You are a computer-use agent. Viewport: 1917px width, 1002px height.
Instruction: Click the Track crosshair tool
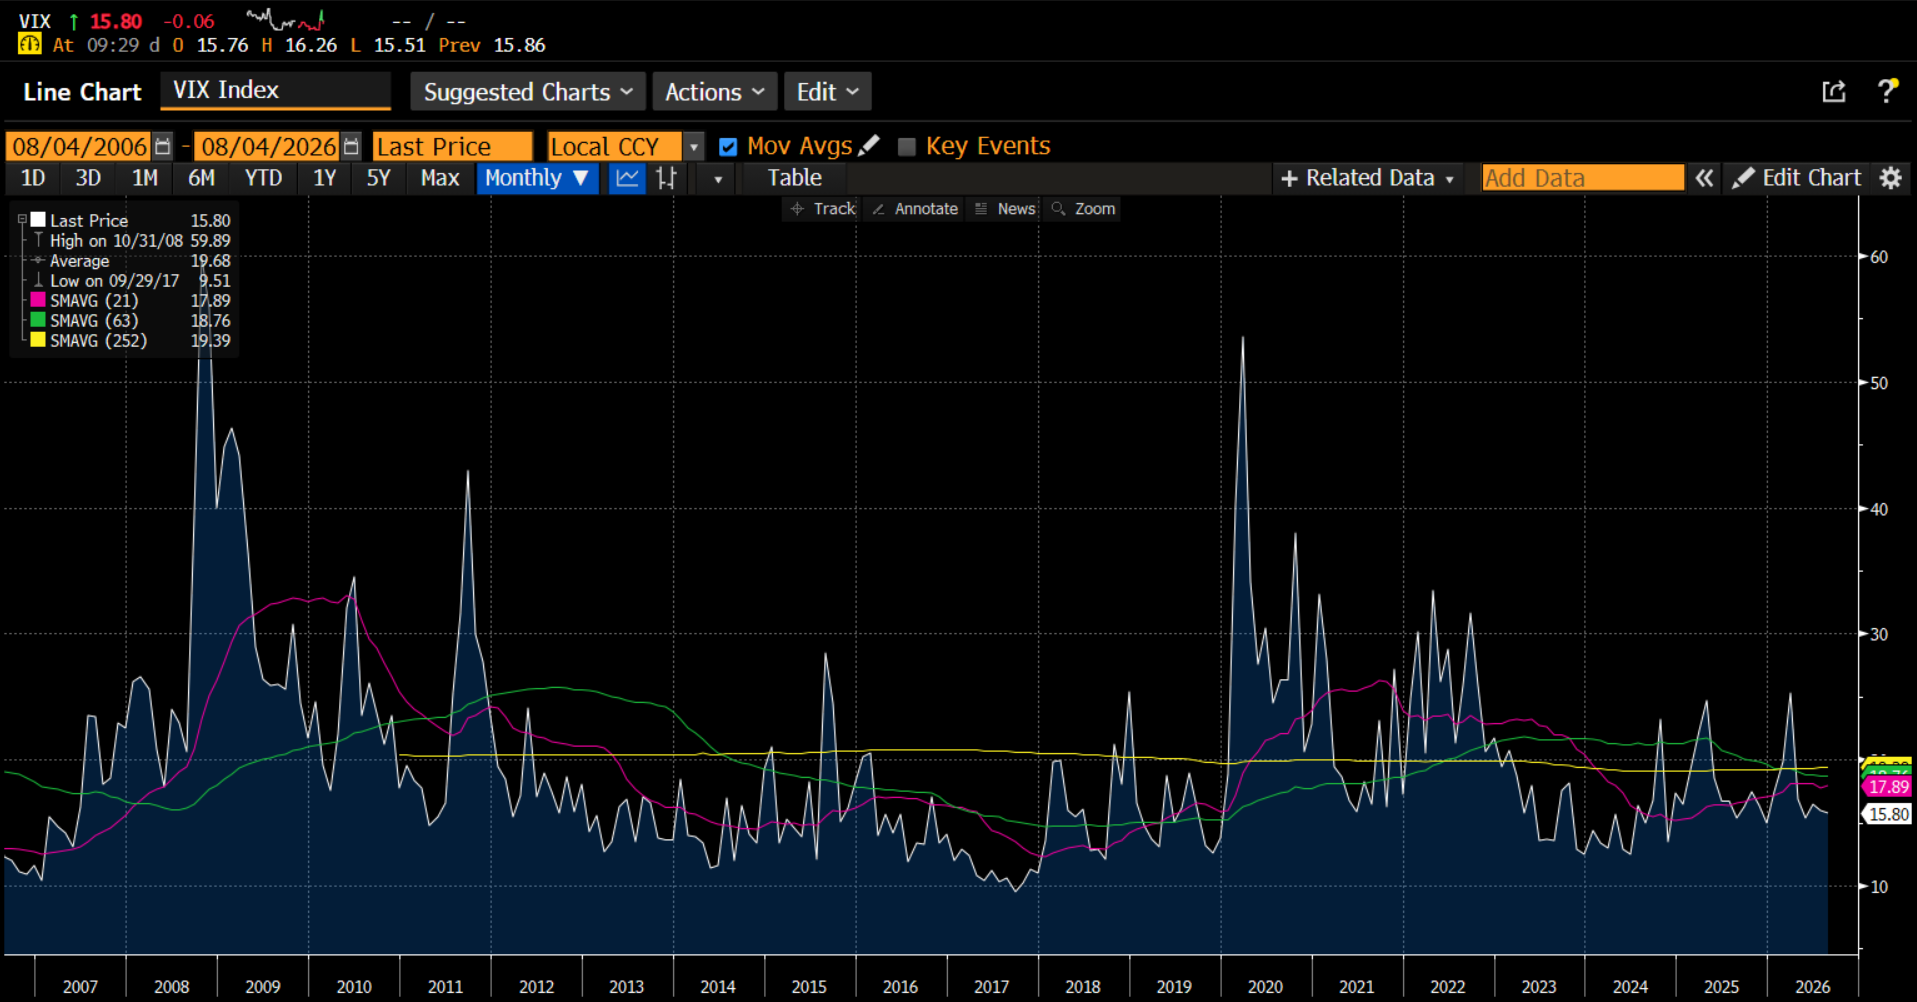pyautogui.click(x=823, y=209)
